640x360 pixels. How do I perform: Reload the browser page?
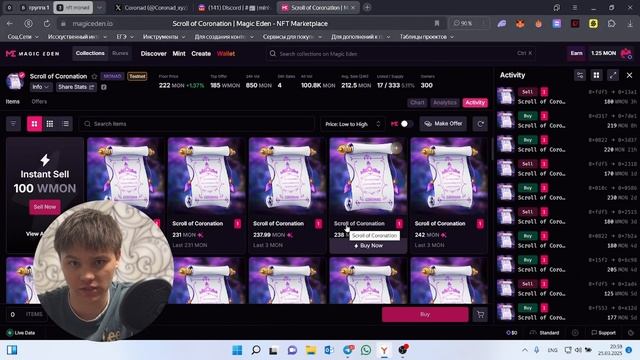pyautogui.click(x=47, y=24)
